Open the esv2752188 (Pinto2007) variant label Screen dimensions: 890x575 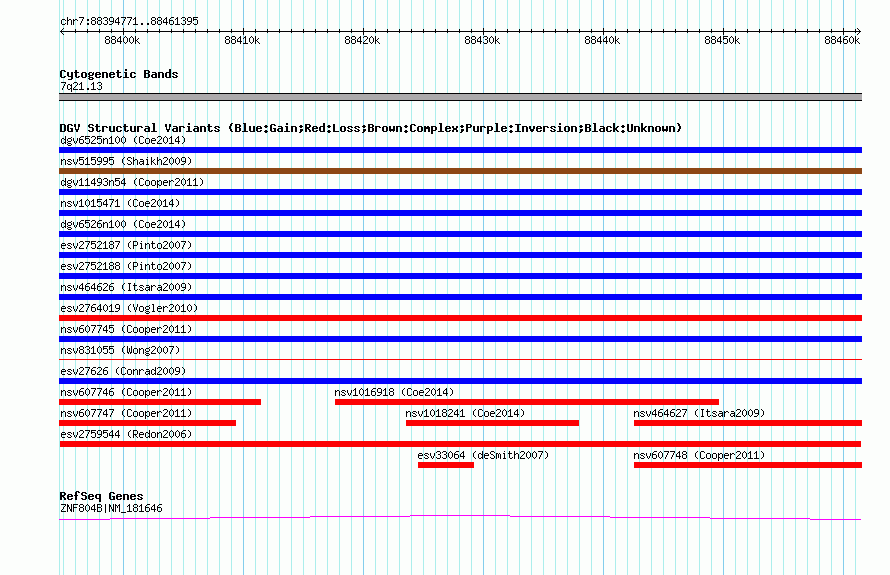point(126,266)
